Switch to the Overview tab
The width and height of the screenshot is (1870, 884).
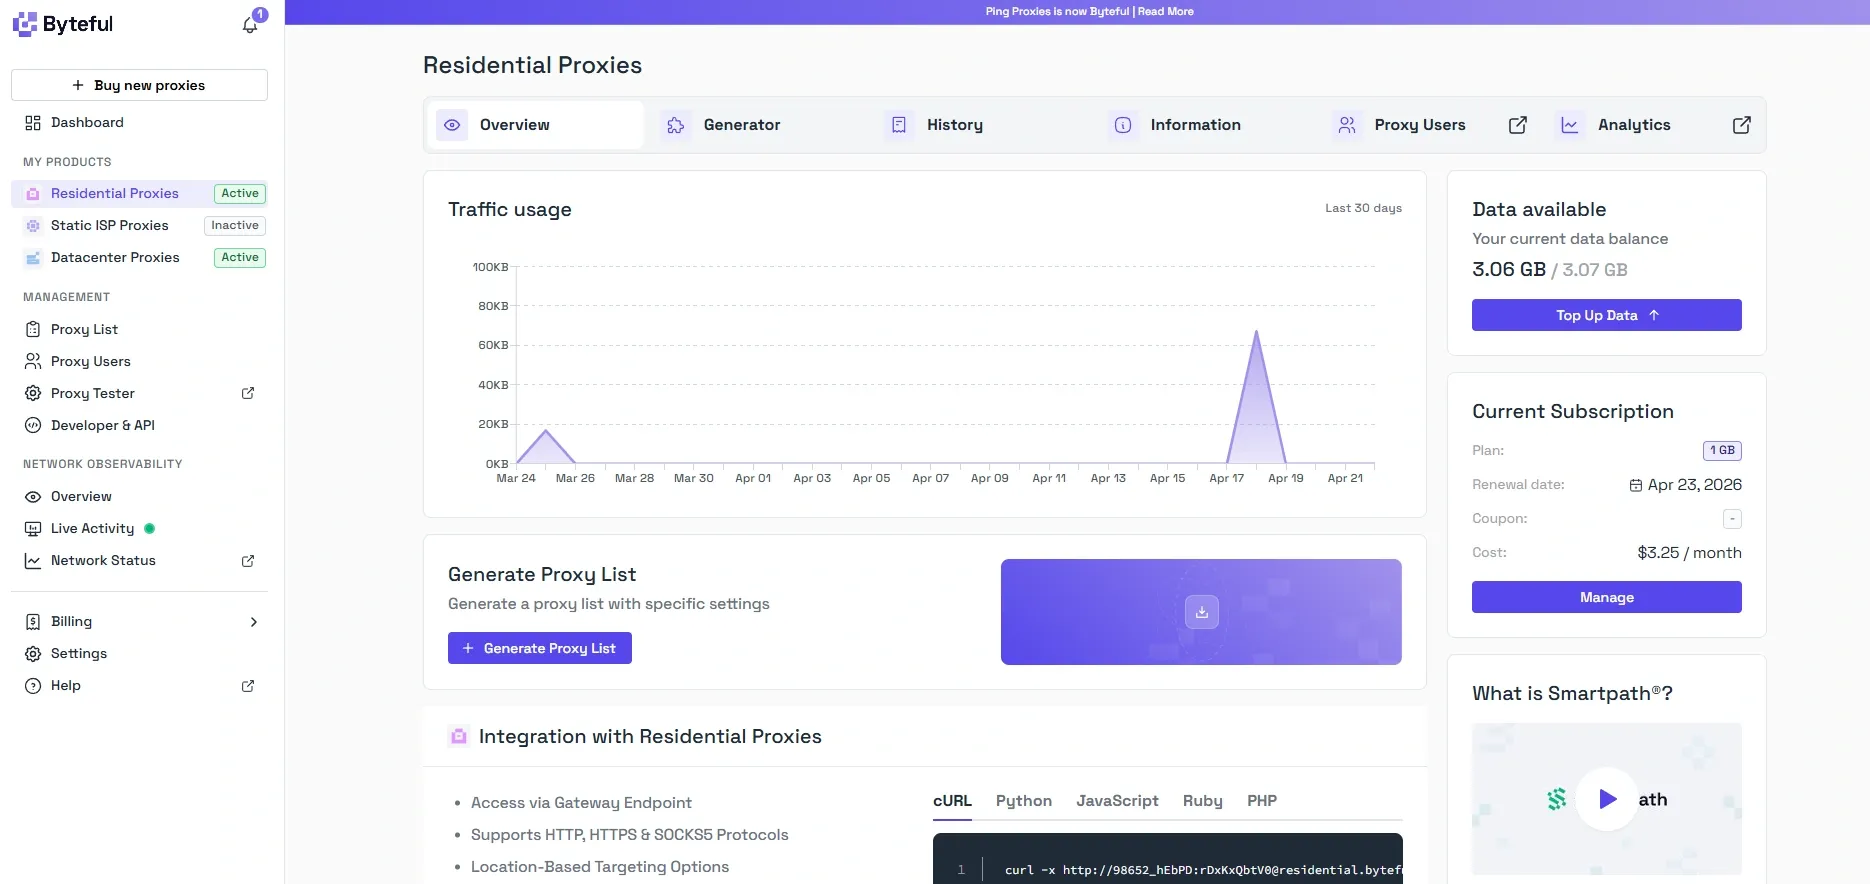pyautogui.click(x=538, y=125)
